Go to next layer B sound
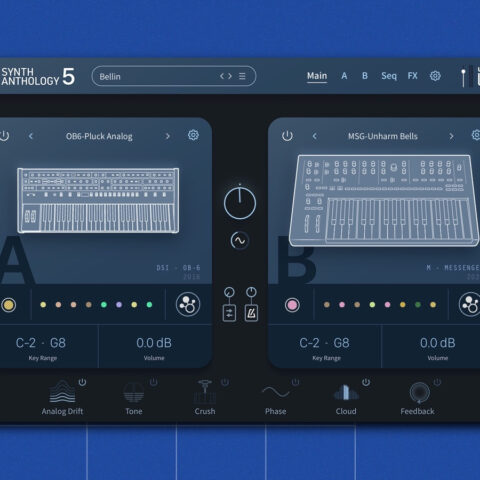The width and height of the screenshot is (480, 480). coord(451,136)
